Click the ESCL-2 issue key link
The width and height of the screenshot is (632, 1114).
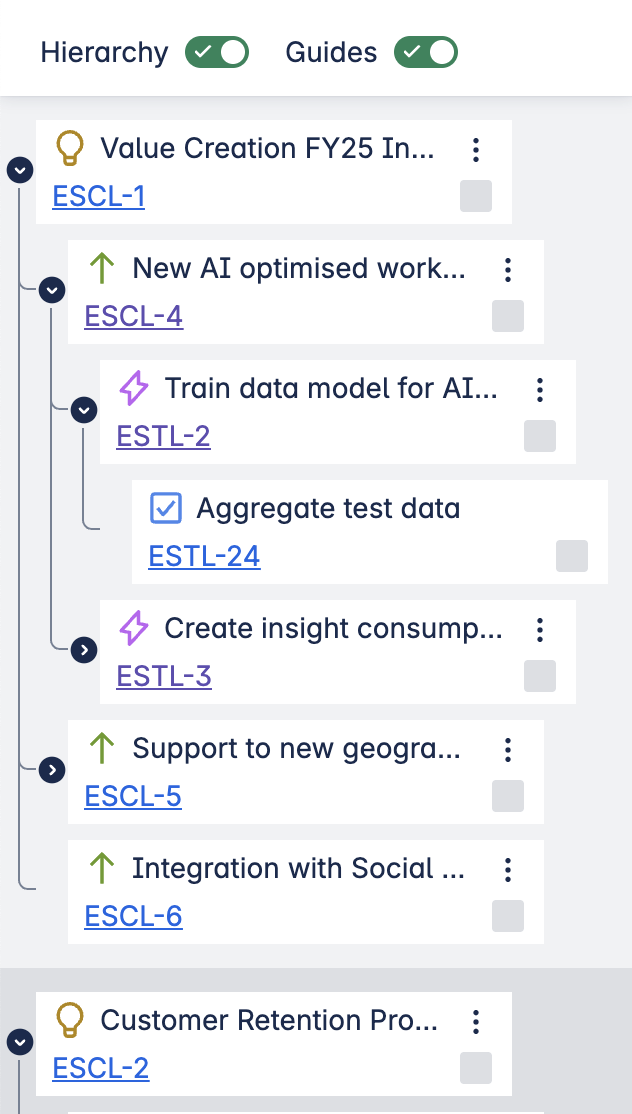[101, 1069]
